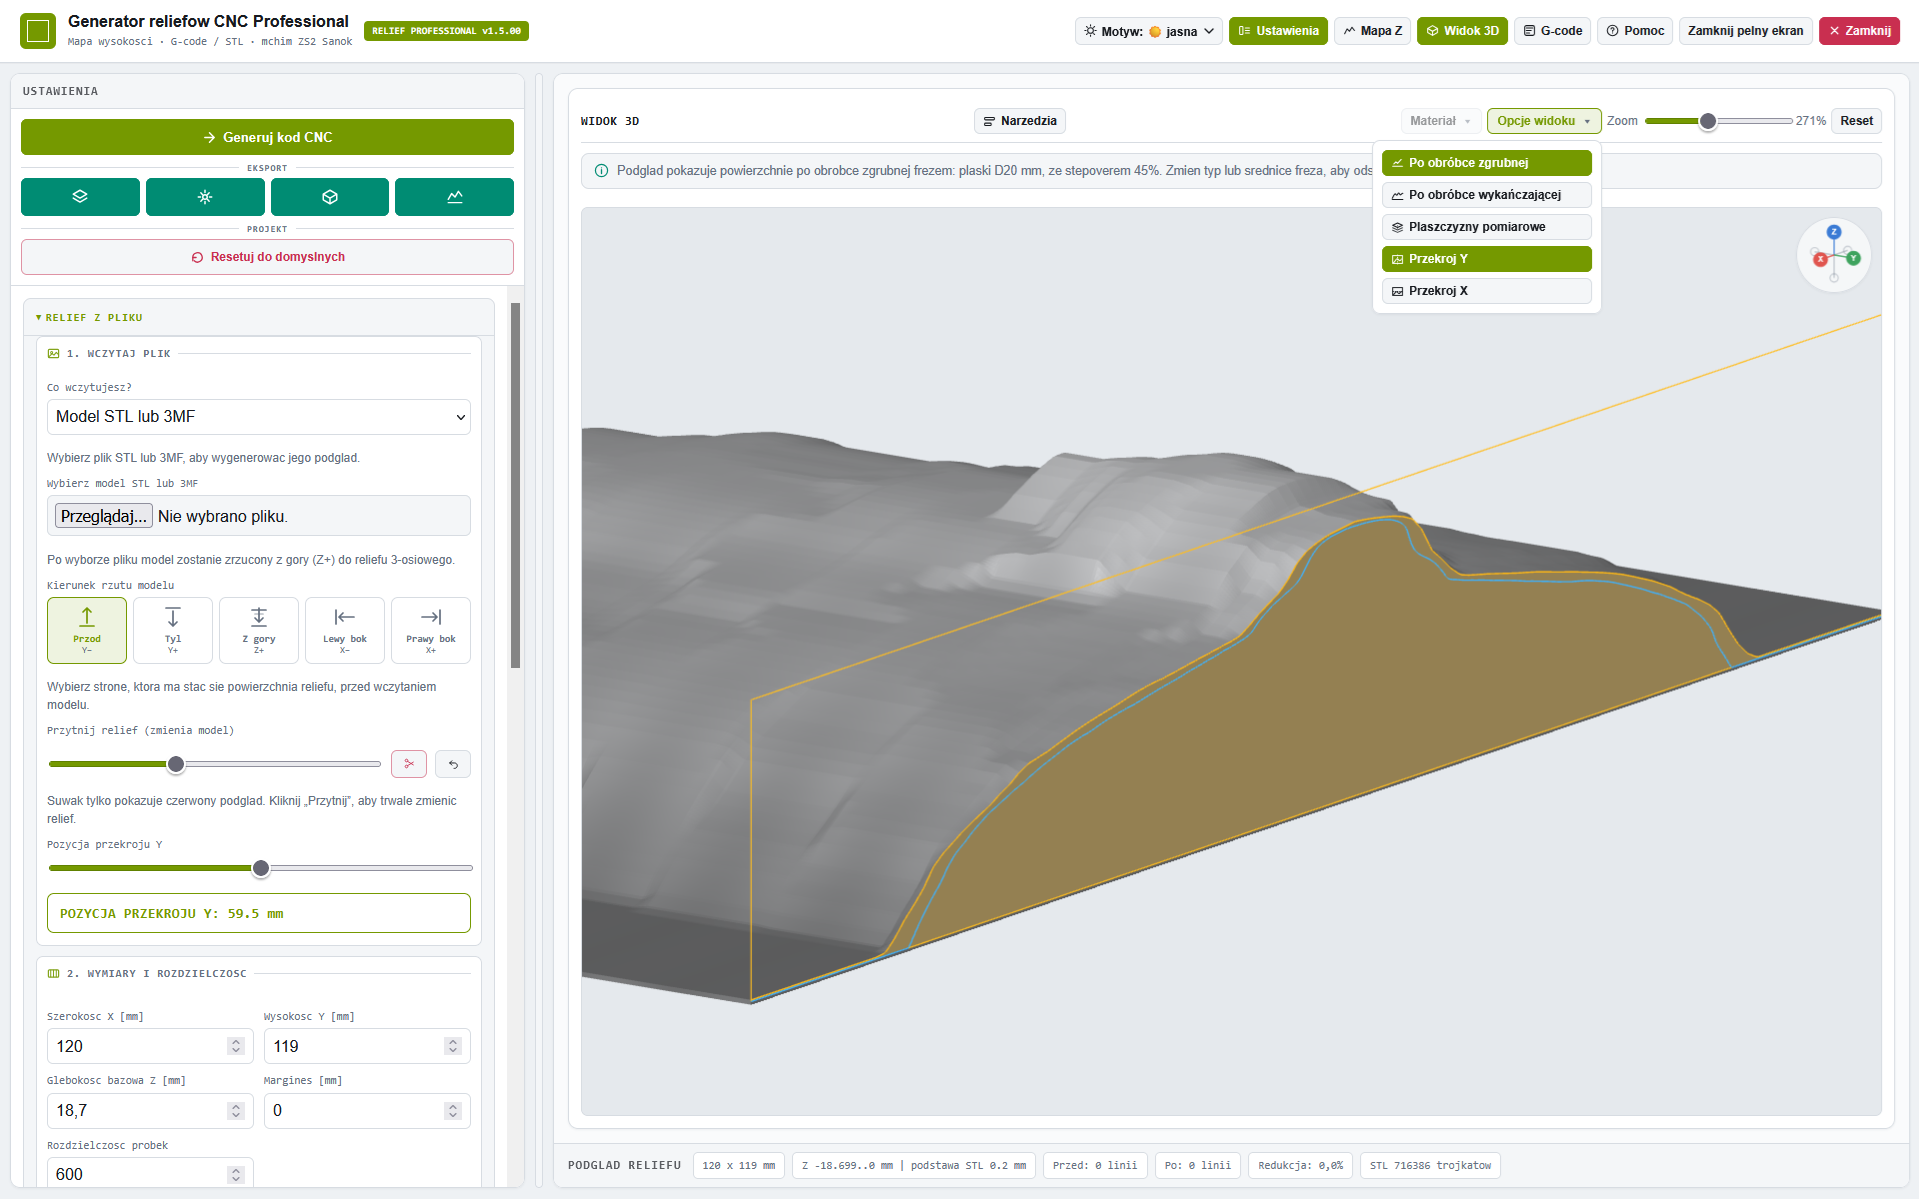Image resolution: width=1919 pixels, height=1199 pixels.
Task: Click the scissors trim relief icon
Action: pos(409,764)
